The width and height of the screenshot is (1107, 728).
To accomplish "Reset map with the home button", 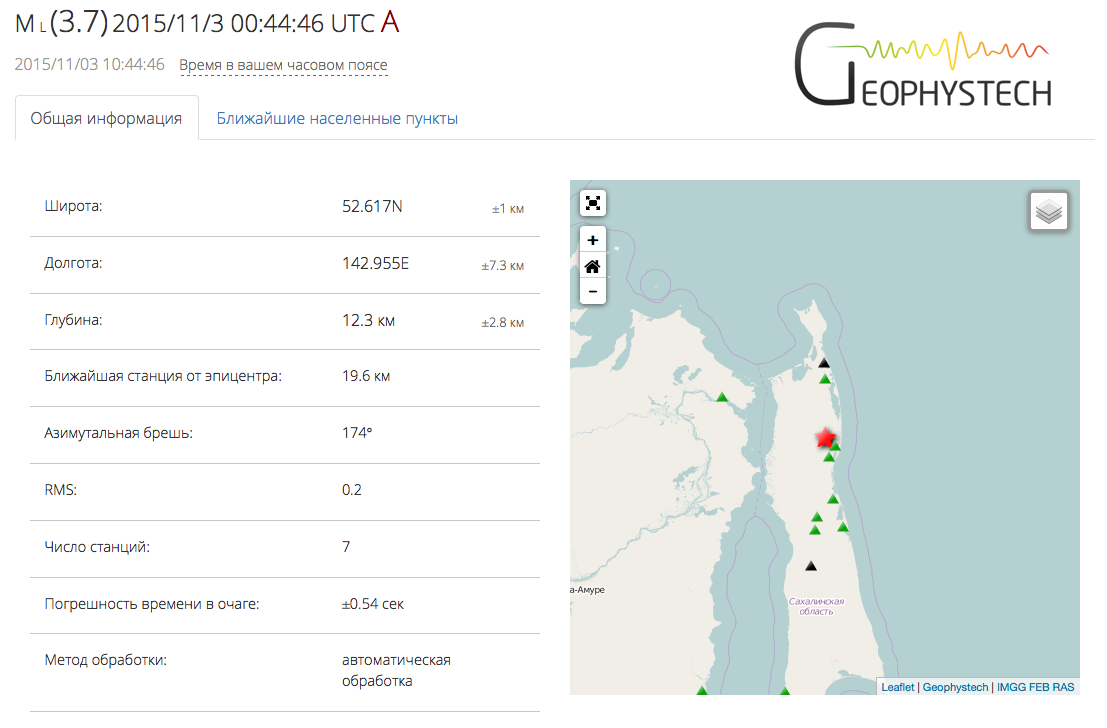I will click(x=593, y=266).
